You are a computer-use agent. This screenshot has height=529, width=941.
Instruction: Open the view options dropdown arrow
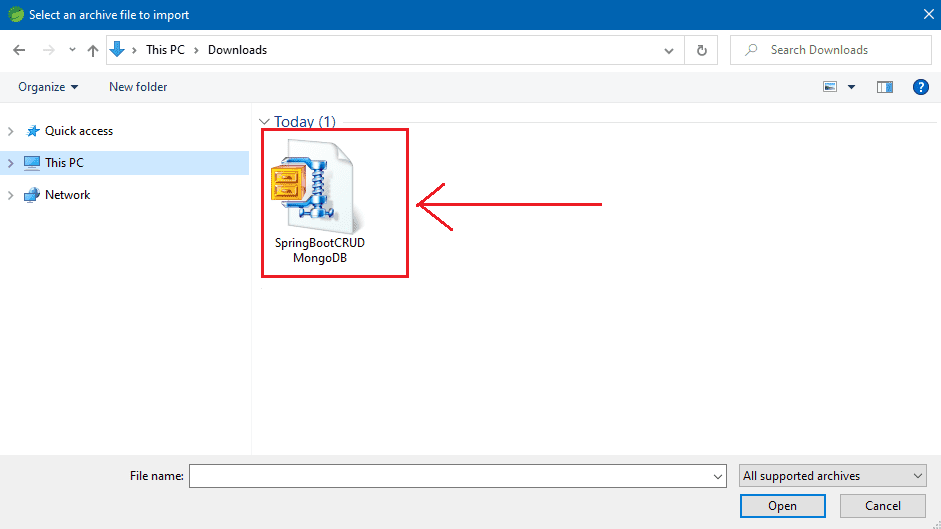click(x=851, y=87)
